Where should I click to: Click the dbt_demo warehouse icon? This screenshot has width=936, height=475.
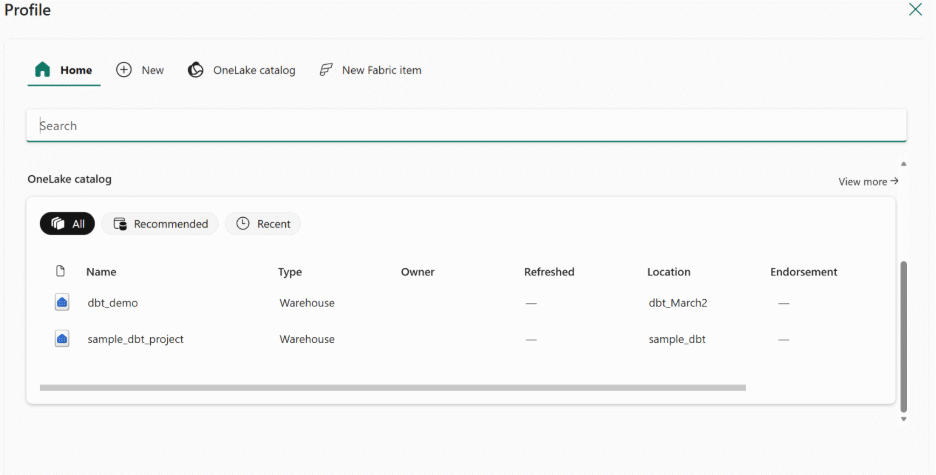pos(62,303)
